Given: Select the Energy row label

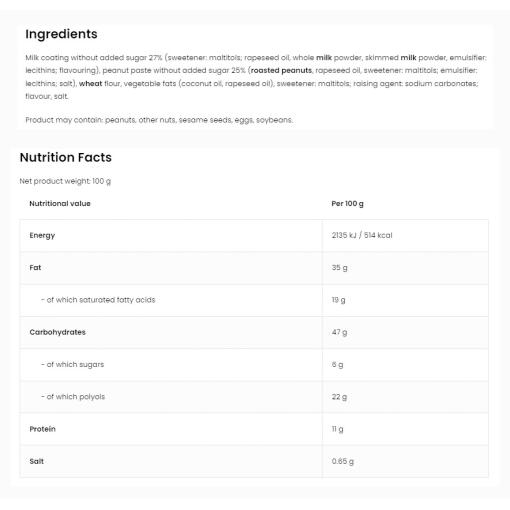Looking at the screenshot, I should (42, 235).
